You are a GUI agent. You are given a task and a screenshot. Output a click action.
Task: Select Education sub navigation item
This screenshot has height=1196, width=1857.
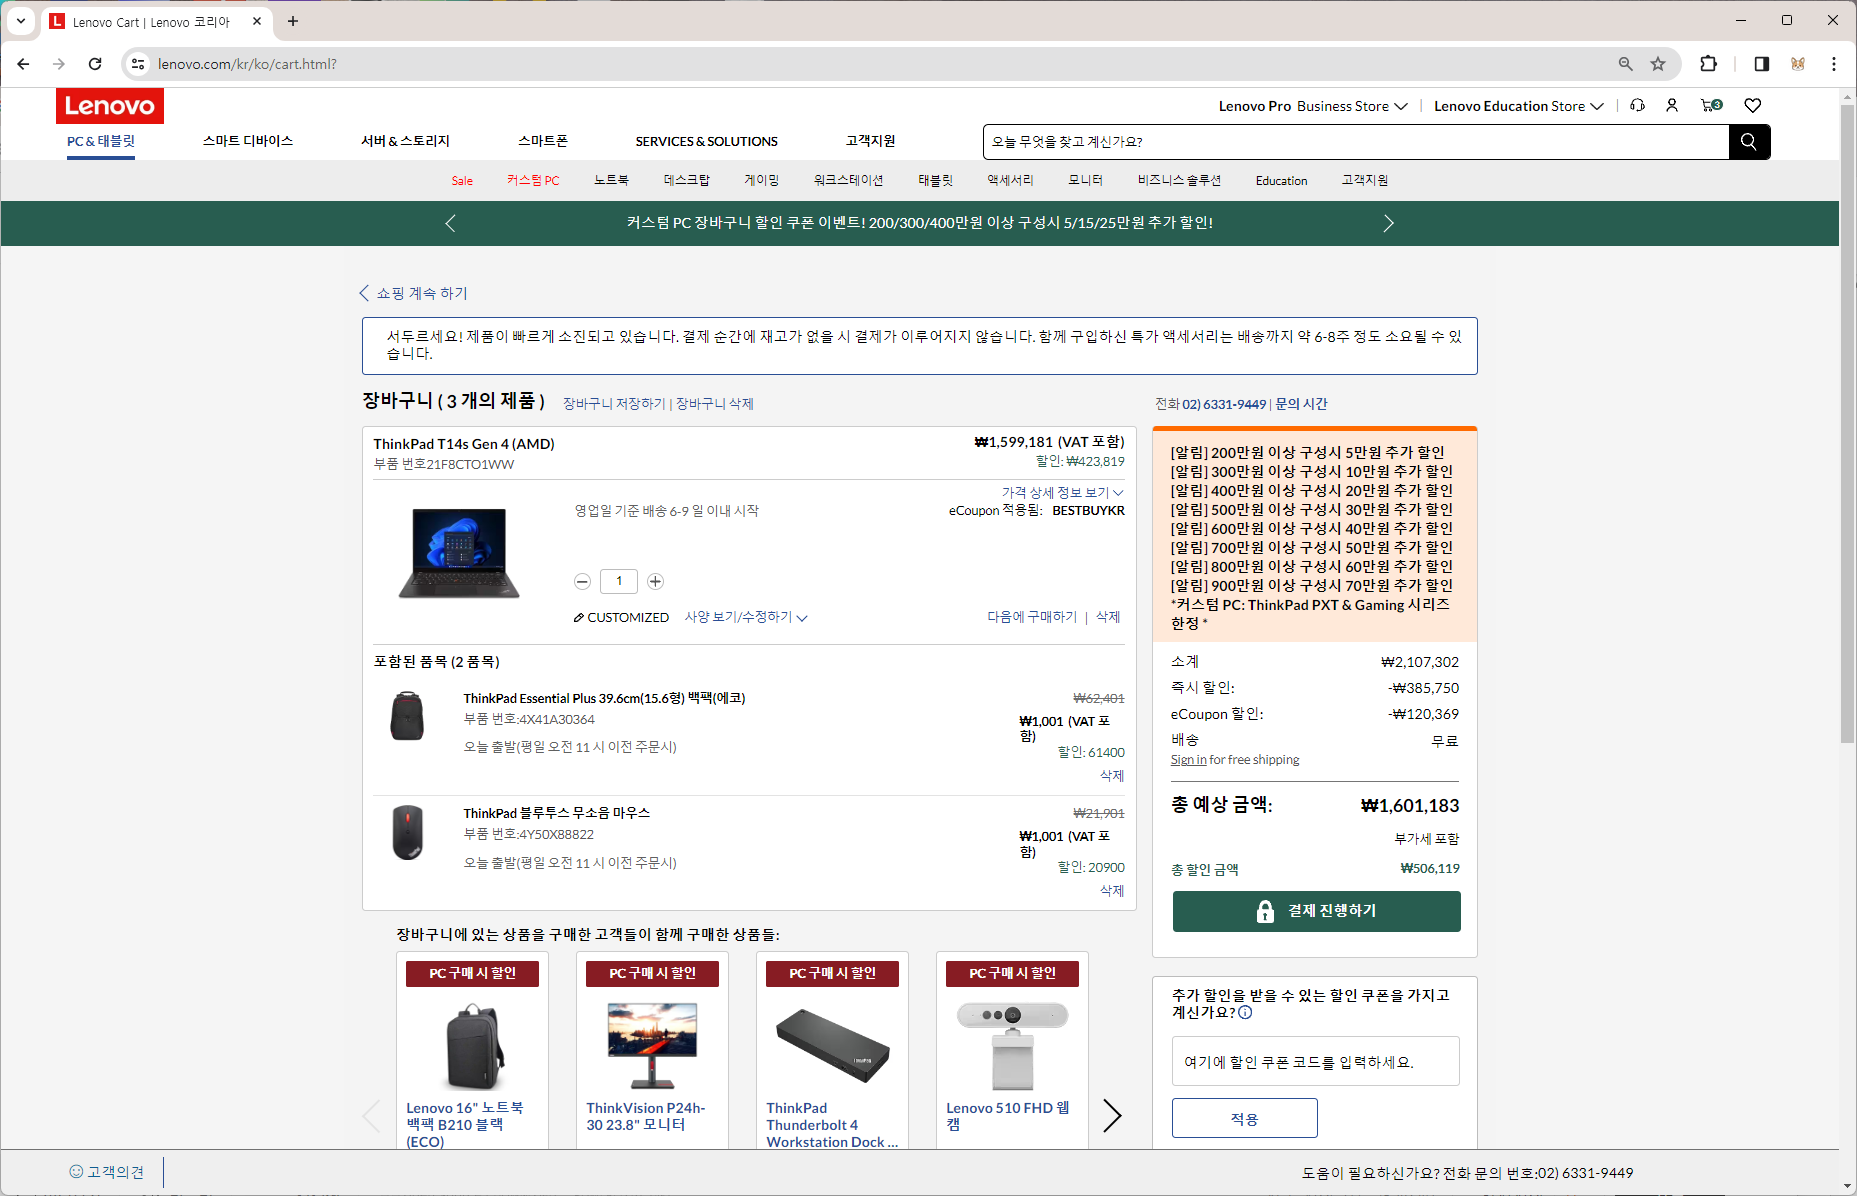1281,181
